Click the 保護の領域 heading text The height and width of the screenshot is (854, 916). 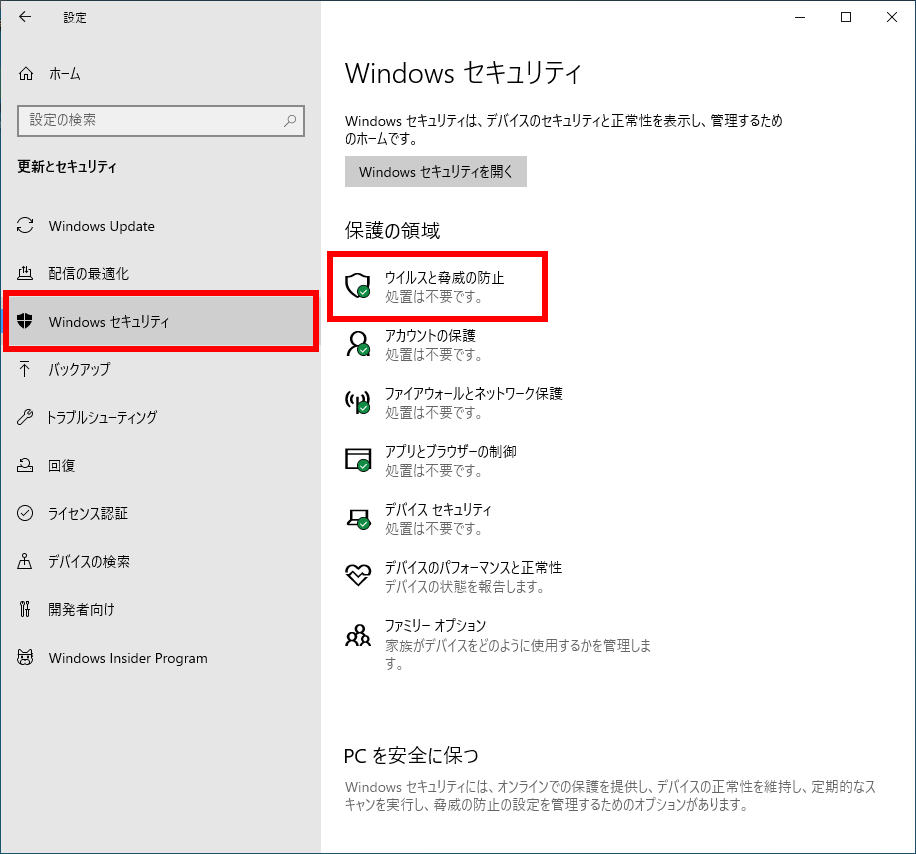(392, 230)
